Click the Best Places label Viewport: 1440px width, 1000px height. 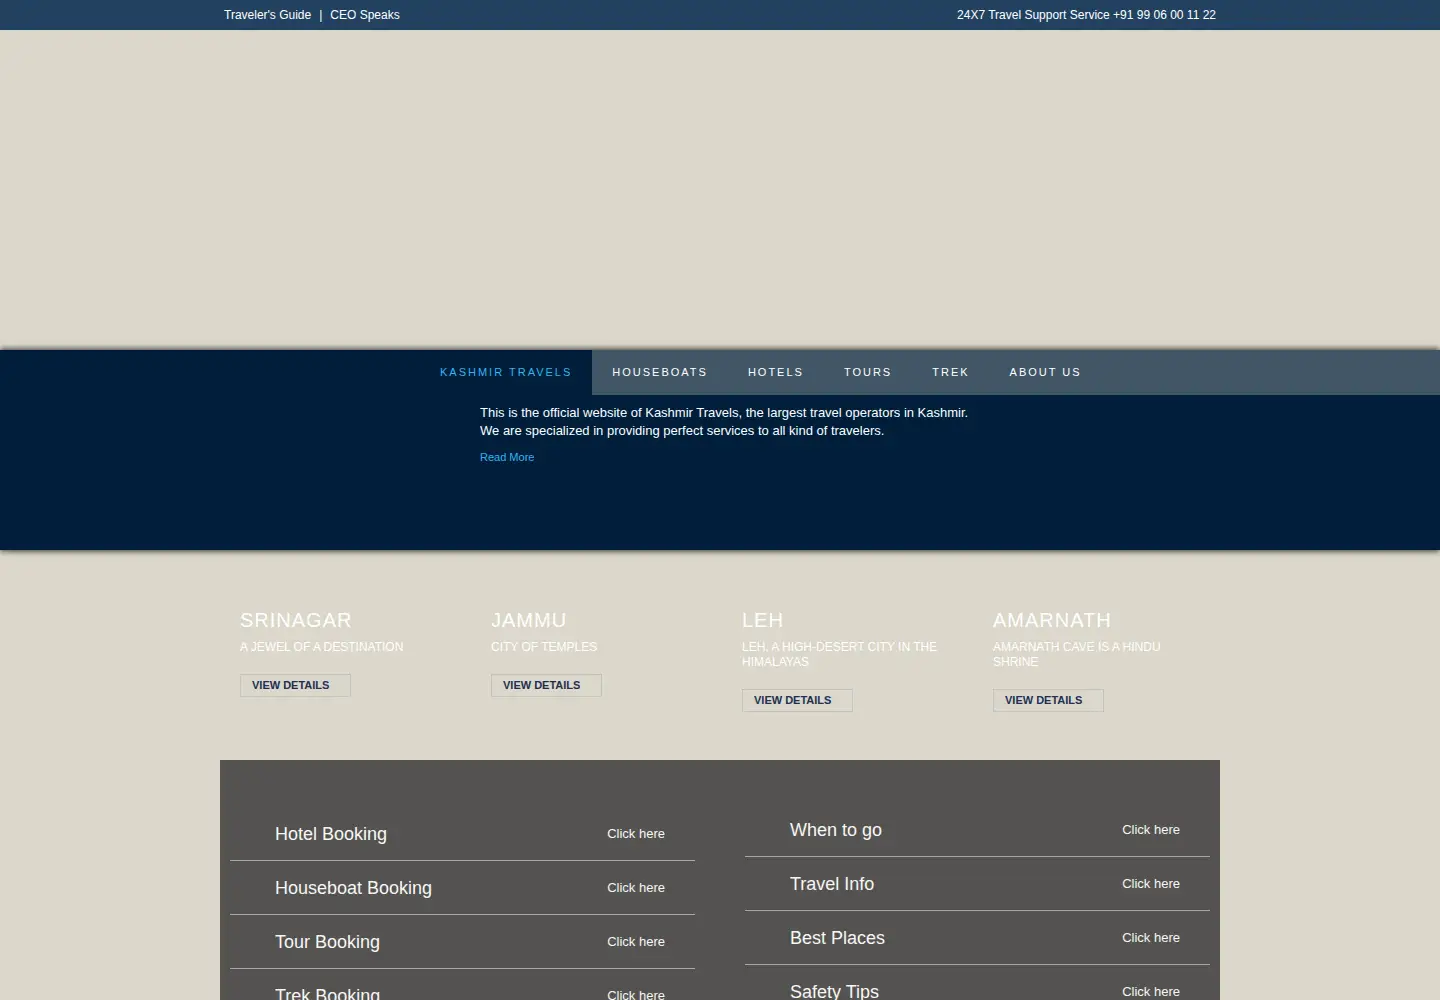(837, 938)
